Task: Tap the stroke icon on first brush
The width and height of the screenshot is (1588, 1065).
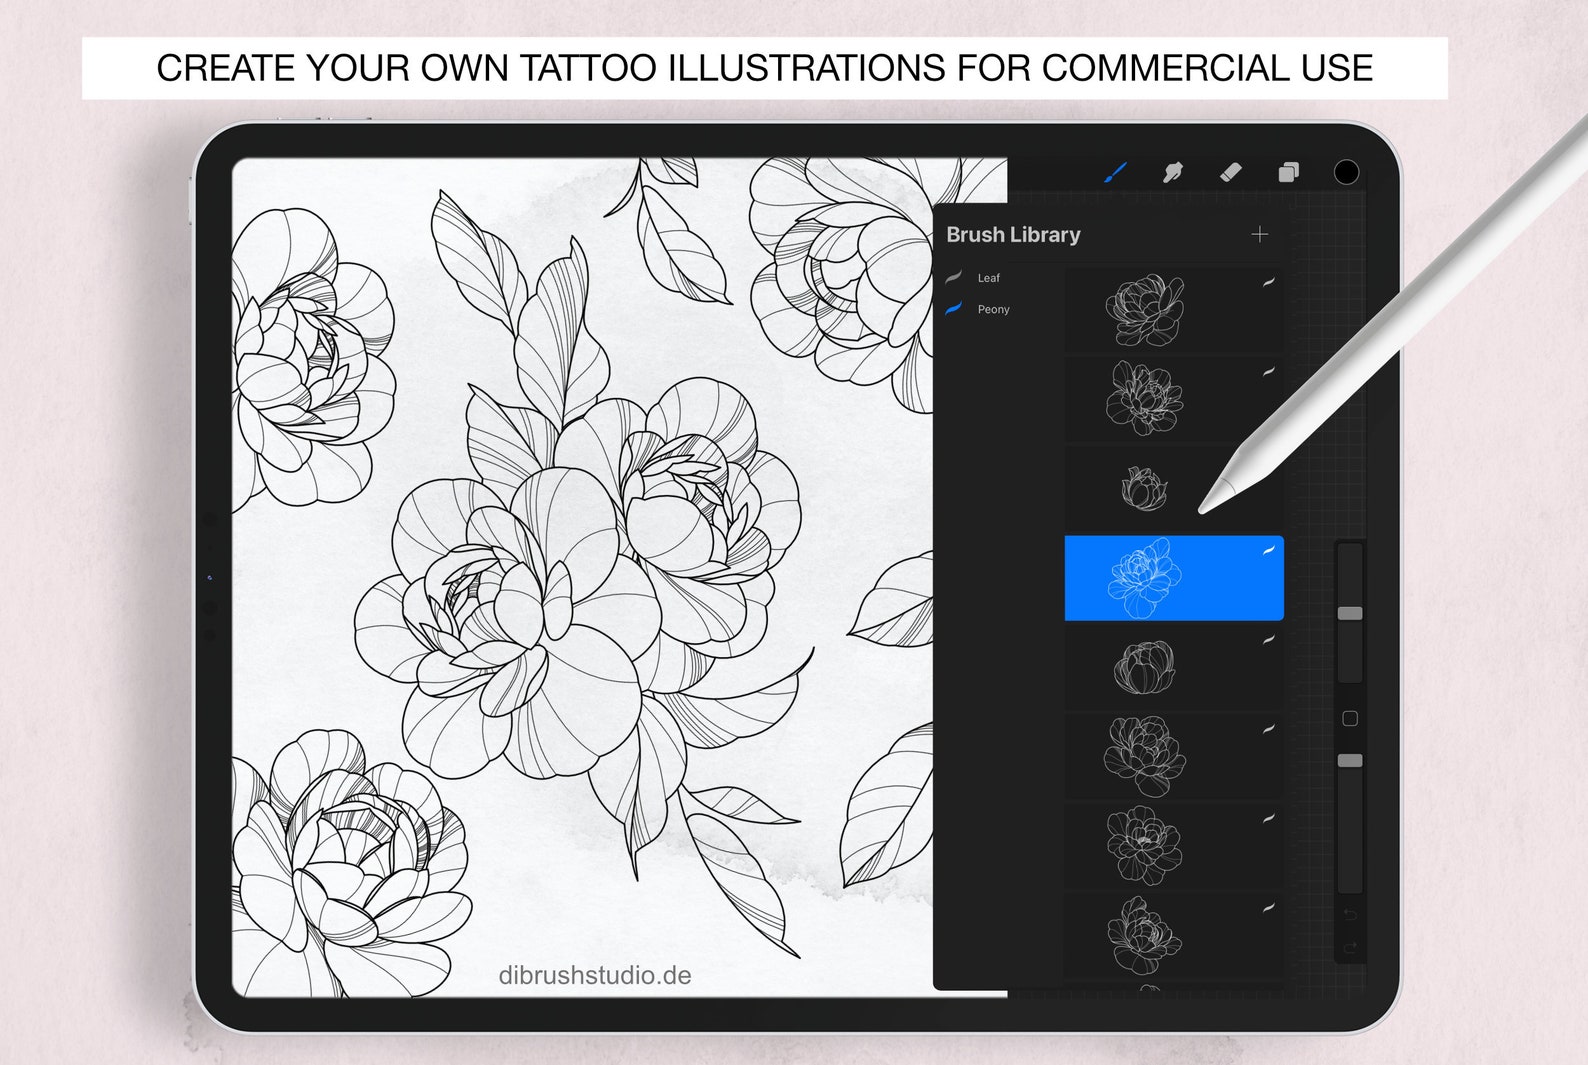Action: pos(1268,282)
